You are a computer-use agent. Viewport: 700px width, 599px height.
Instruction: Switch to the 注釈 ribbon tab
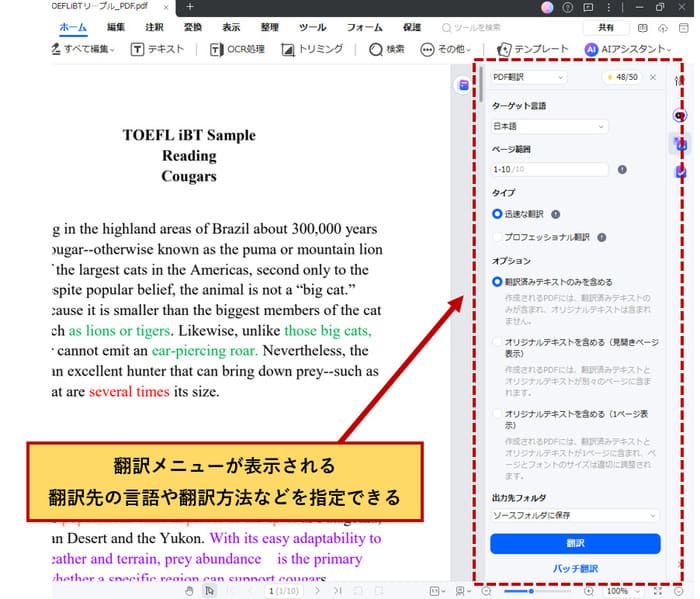point(154,27)
